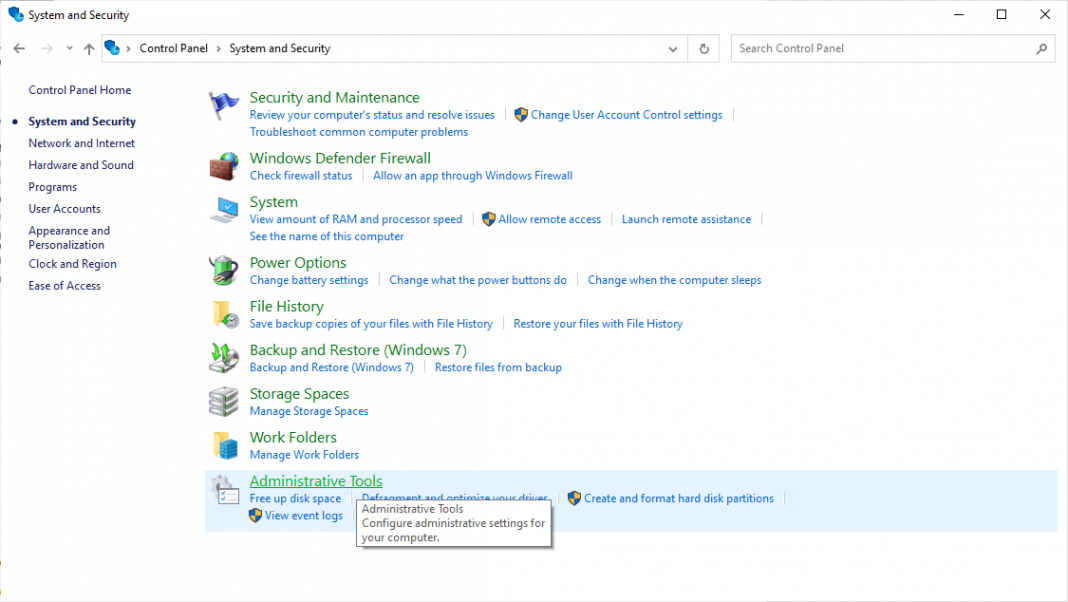The height and width of the screenshot is (602, 1068).
Task: Click the Search Control Panel field
Action: click(885, 48)
